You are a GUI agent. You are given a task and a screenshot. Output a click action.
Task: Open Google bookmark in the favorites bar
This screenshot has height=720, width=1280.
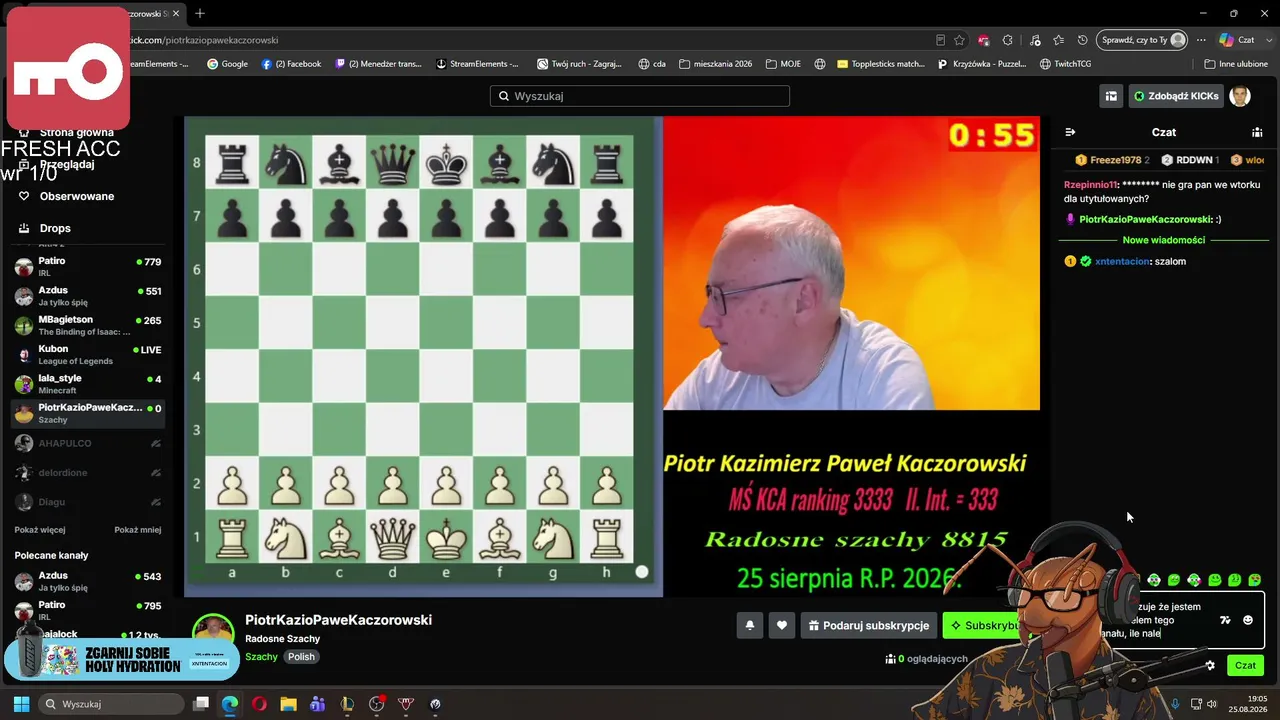point(227,64)
